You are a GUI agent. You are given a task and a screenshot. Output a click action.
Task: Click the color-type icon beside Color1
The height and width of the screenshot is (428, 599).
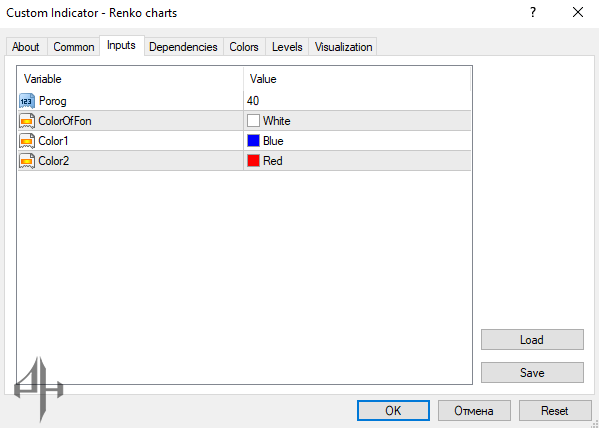click(x=27, y=141)
